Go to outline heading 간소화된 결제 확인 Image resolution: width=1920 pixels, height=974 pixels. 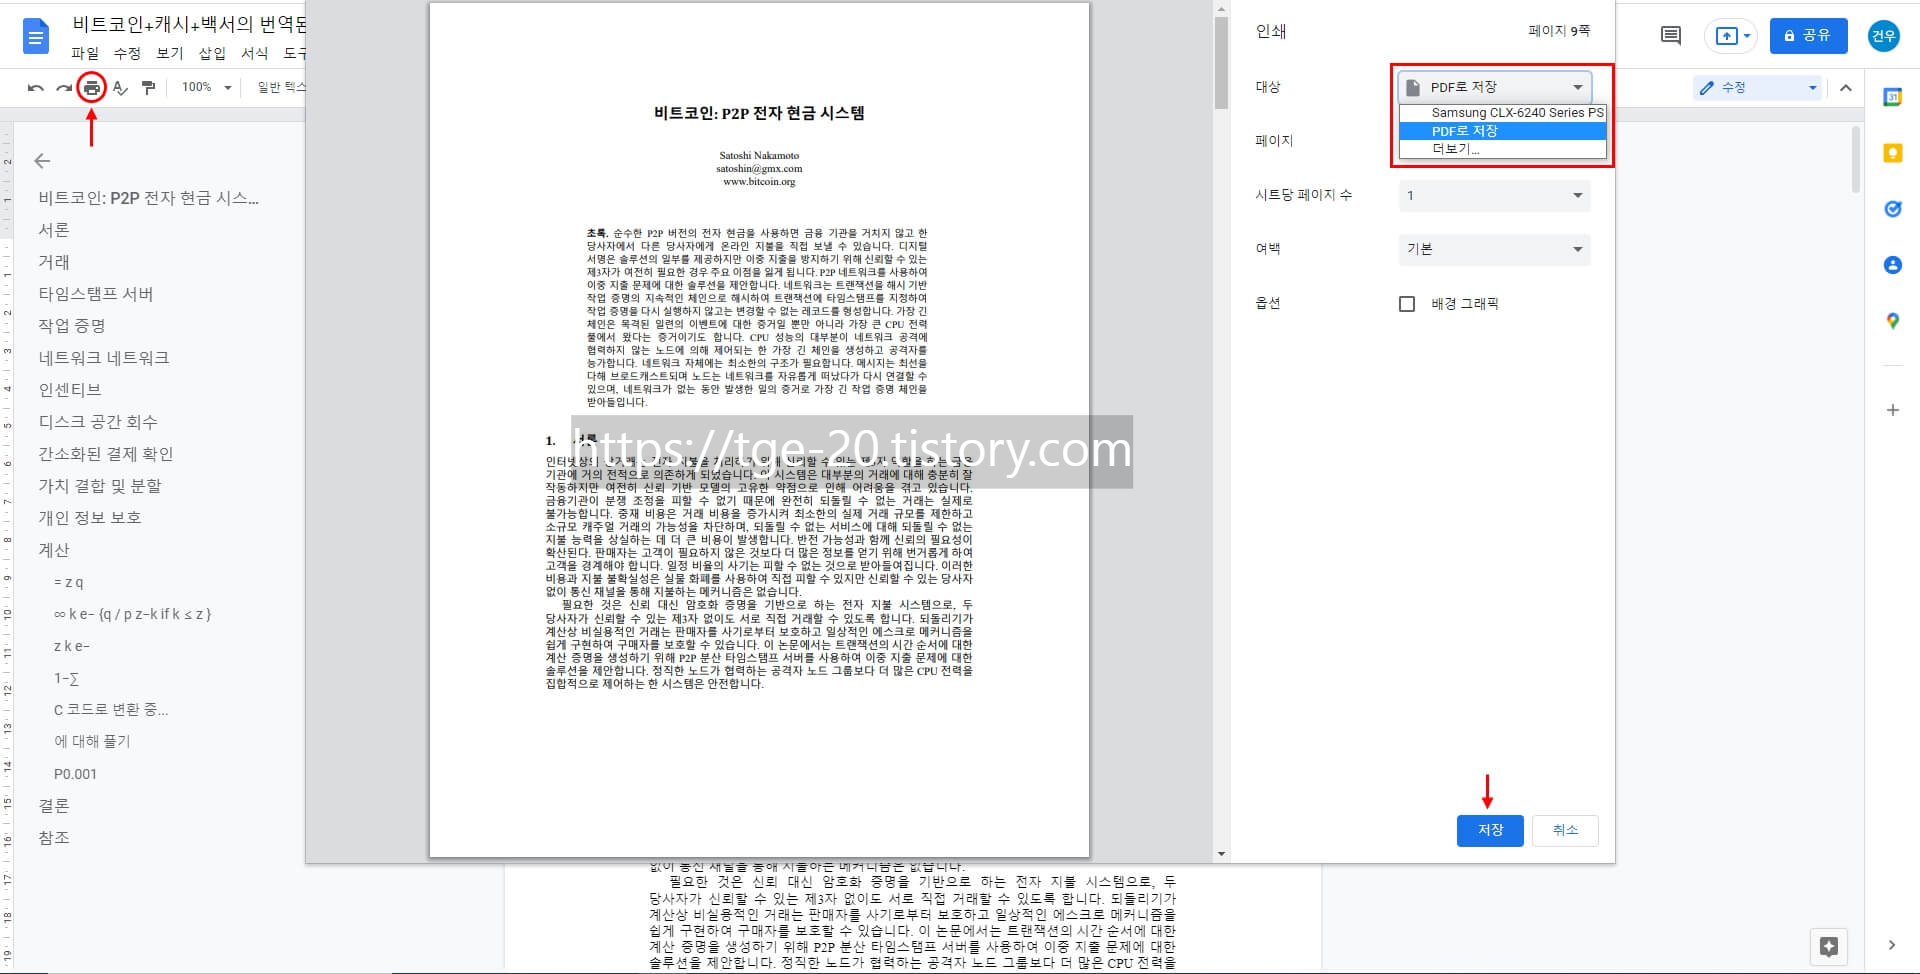[x=106, y=454]
